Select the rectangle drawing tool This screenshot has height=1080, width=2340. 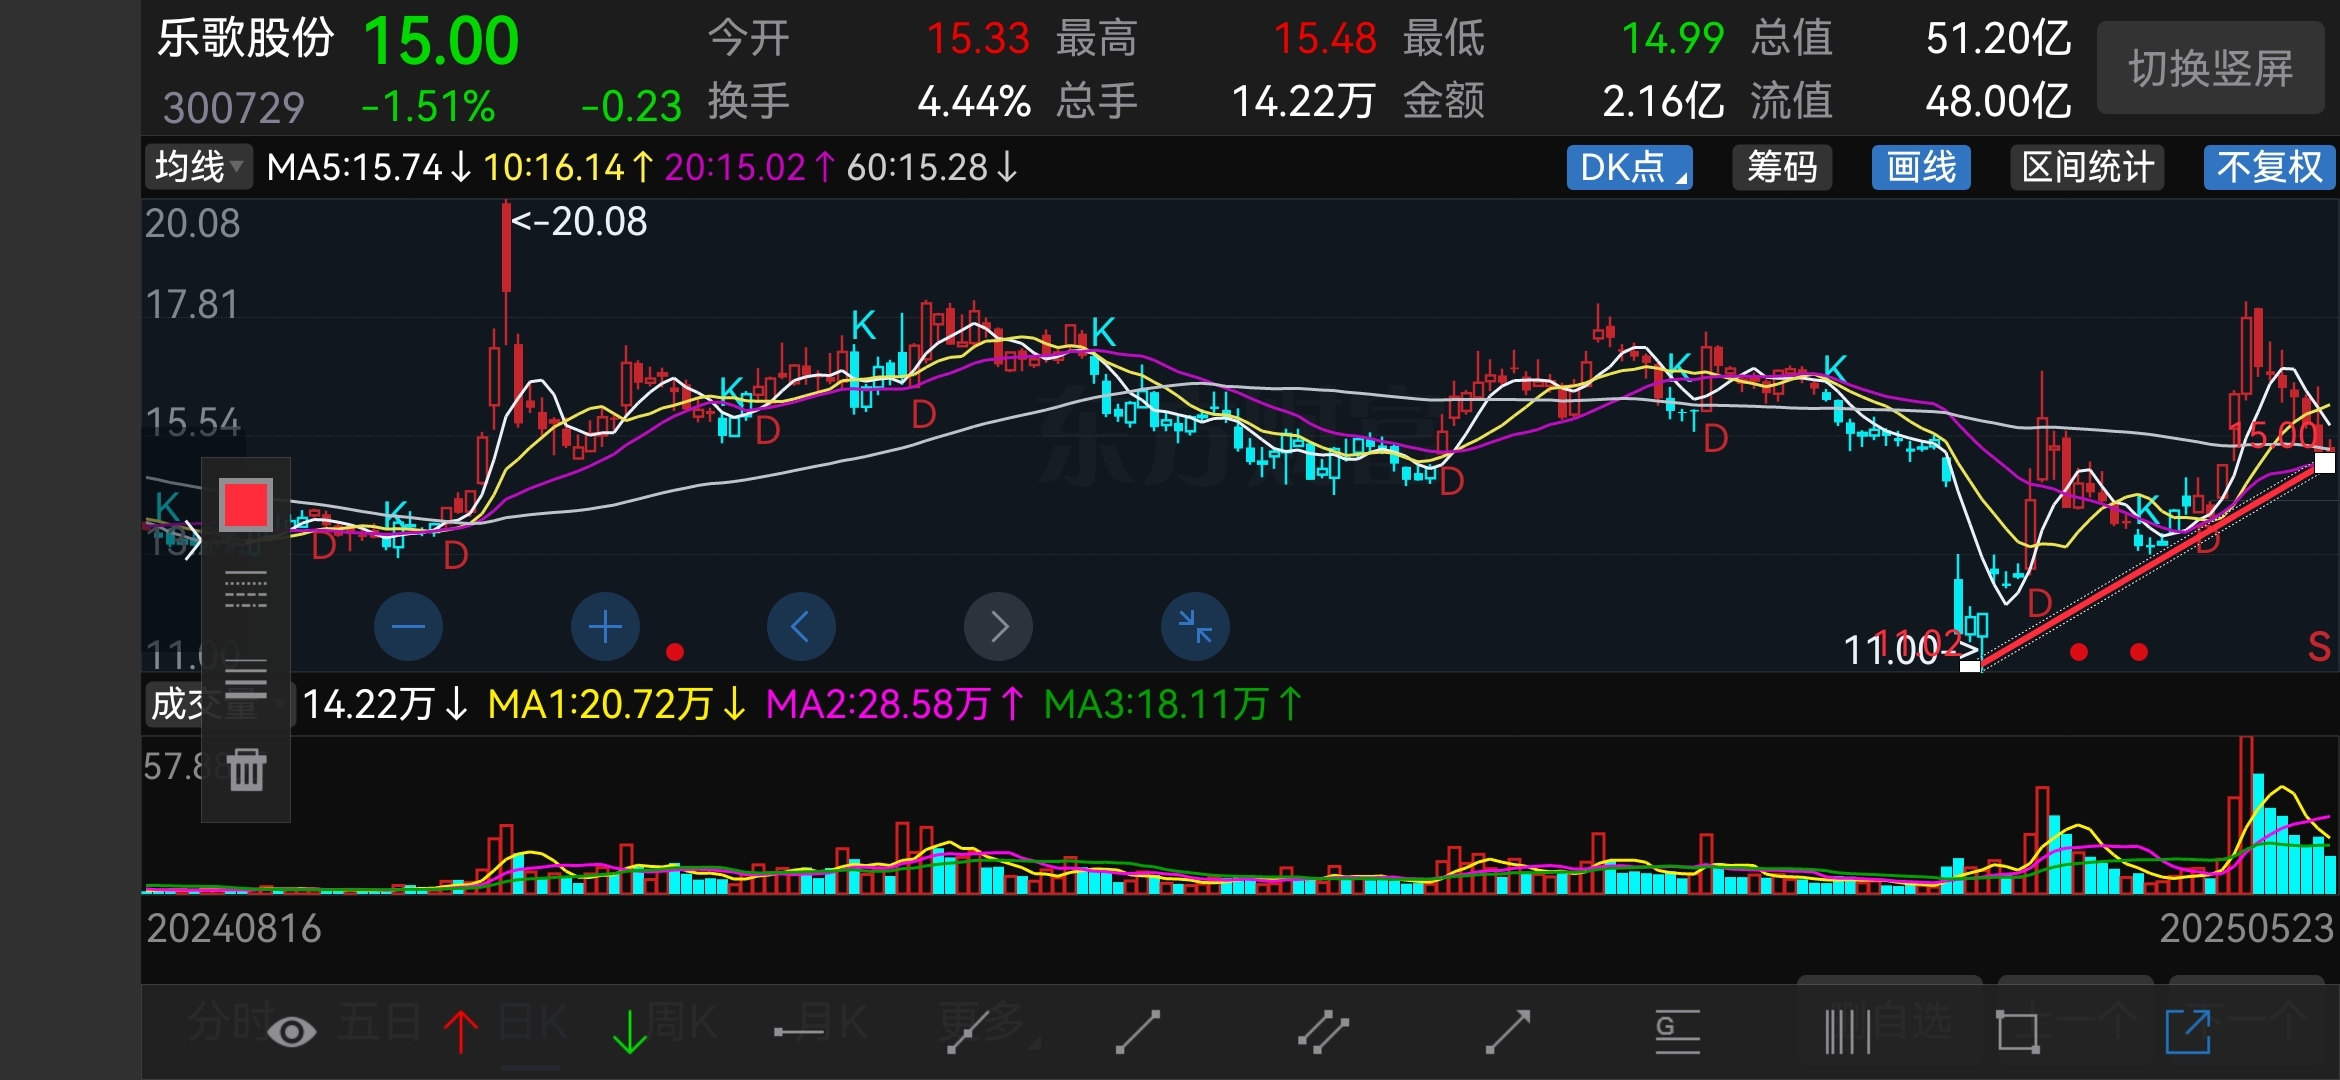click(2017, 1032)
